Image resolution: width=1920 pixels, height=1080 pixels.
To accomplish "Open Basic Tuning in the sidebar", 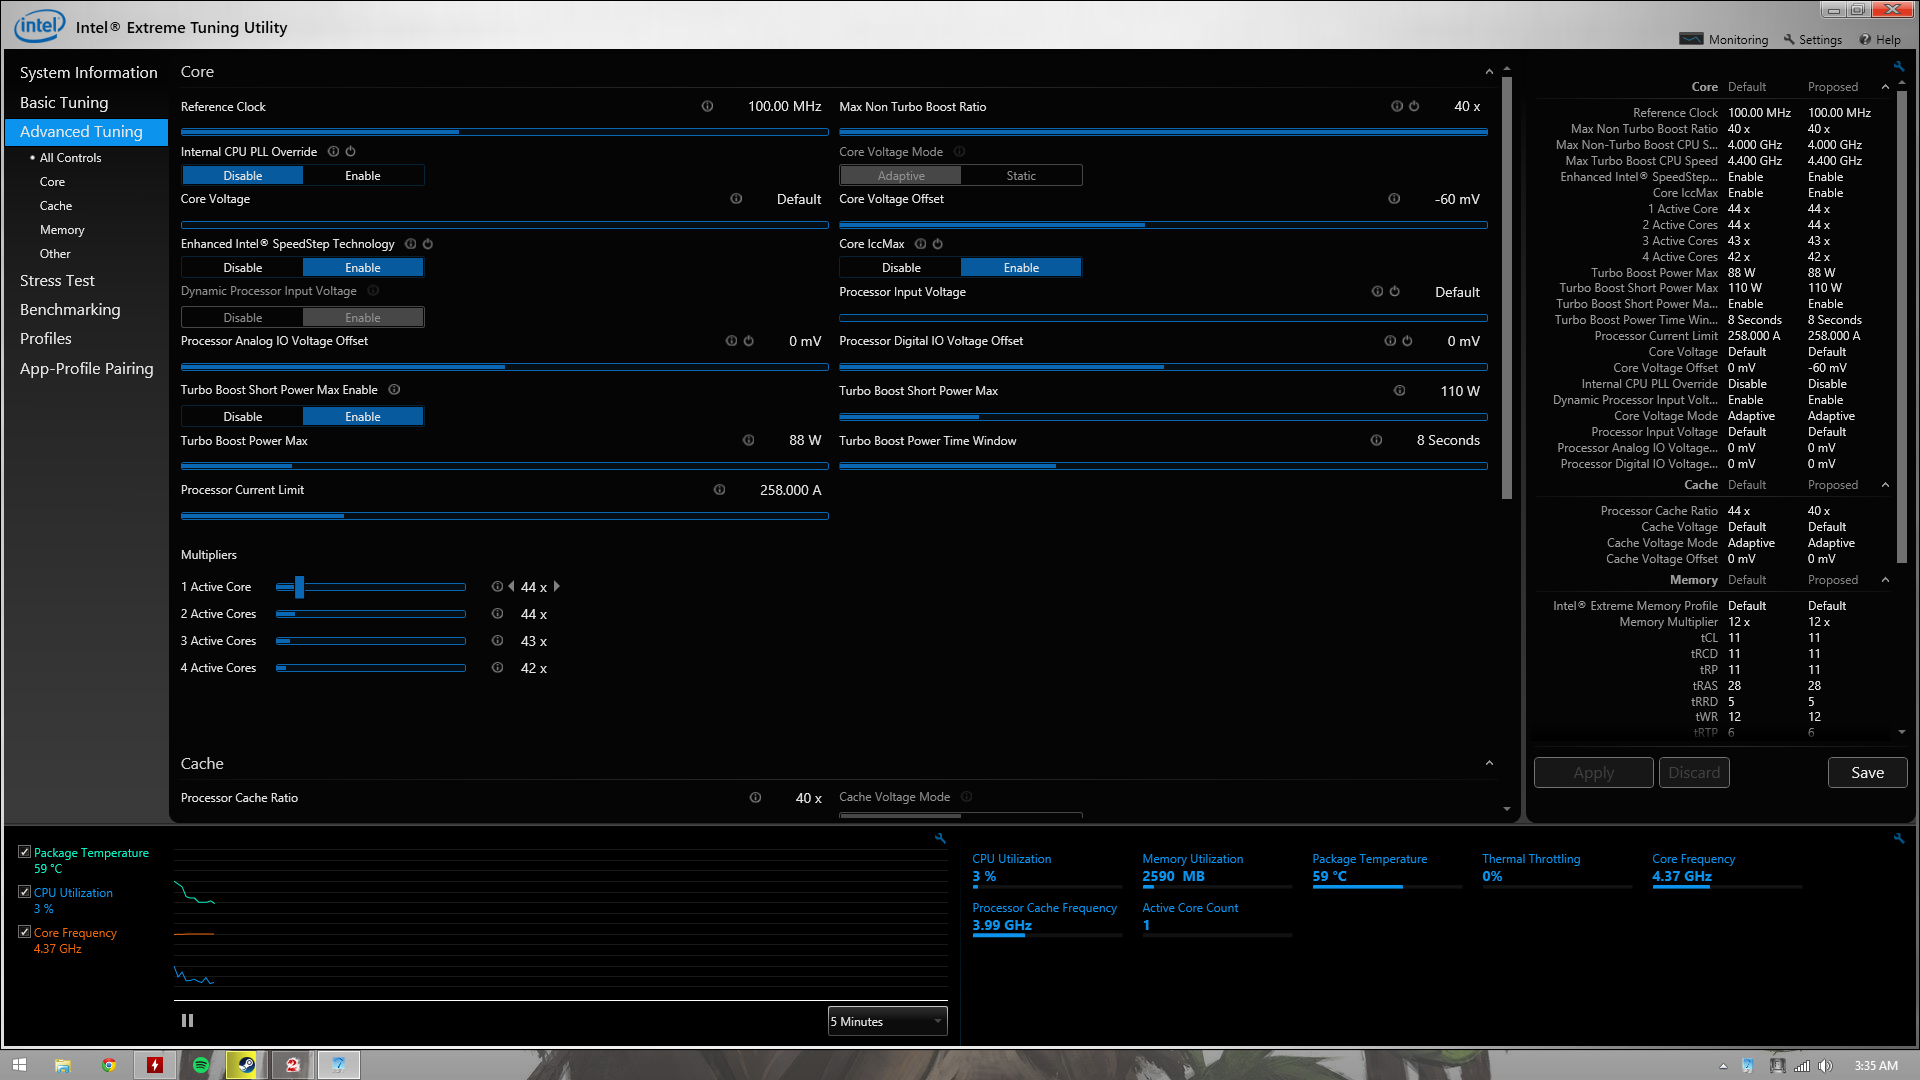I will coord(64,103).
